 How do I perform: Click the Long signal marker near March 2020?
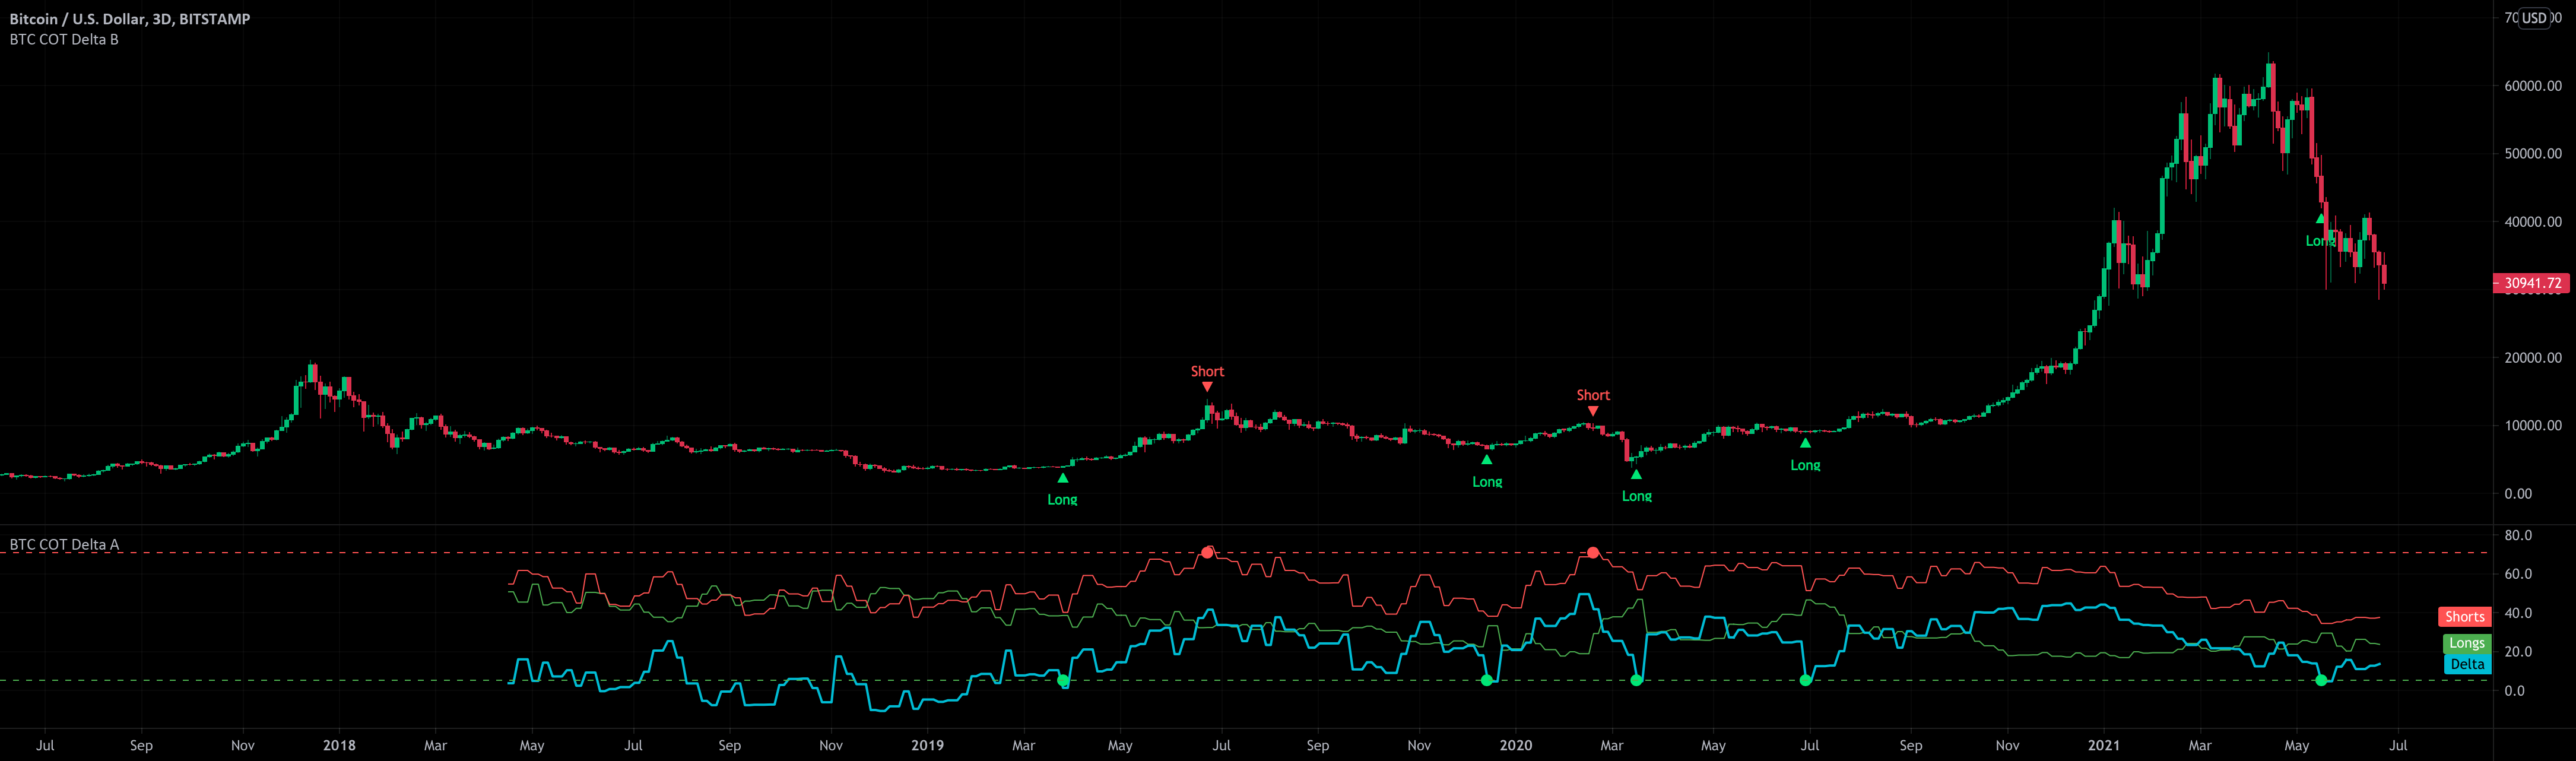[1636, 487]
